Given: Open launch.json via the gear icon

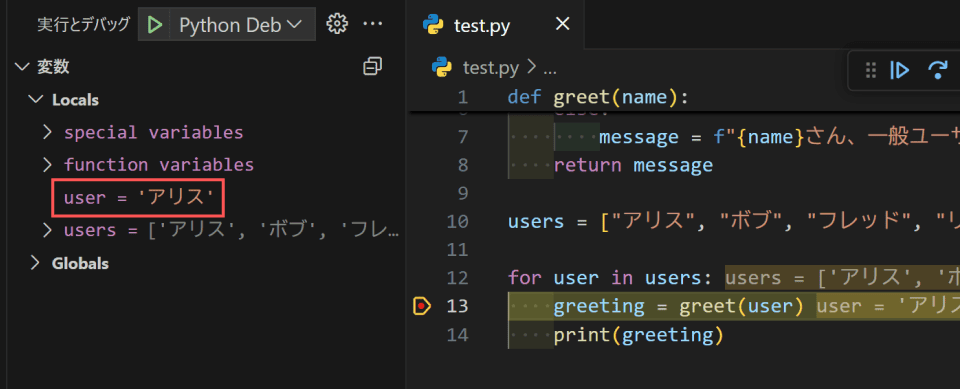Looking at the screenshot, I should (337, 24).
